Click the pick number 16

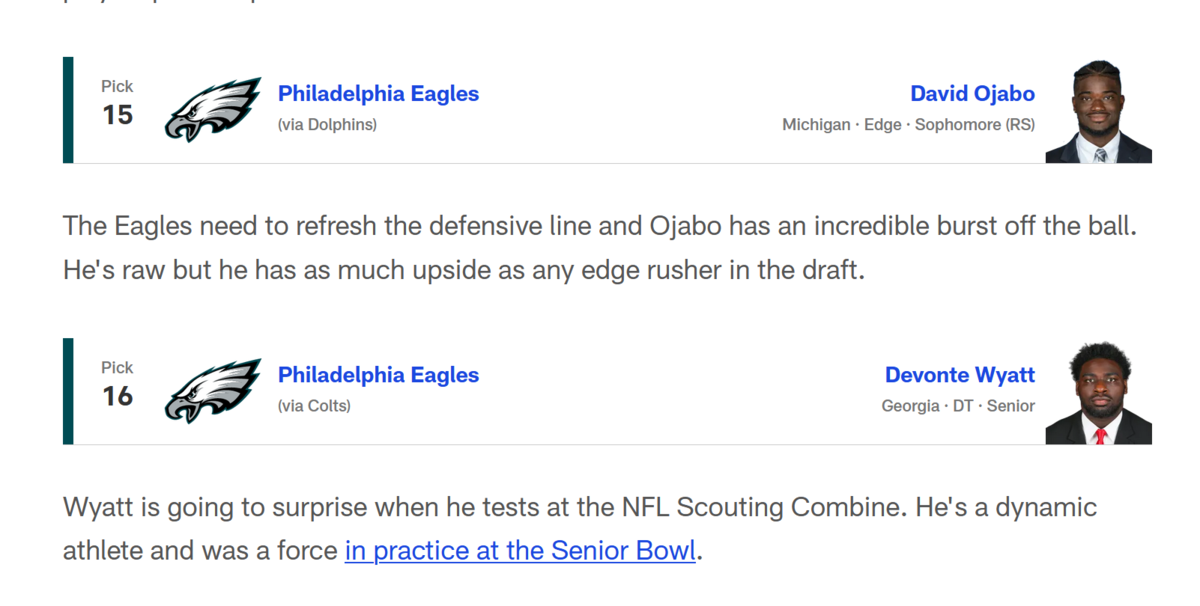point(117,396)
